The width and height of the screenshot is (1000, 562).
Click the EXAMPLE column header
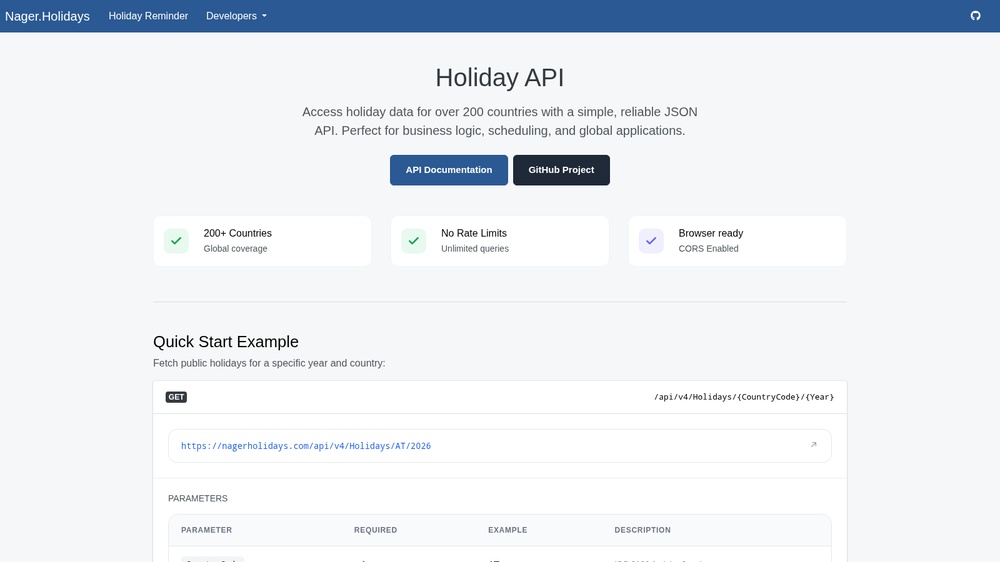click(508, 530)
